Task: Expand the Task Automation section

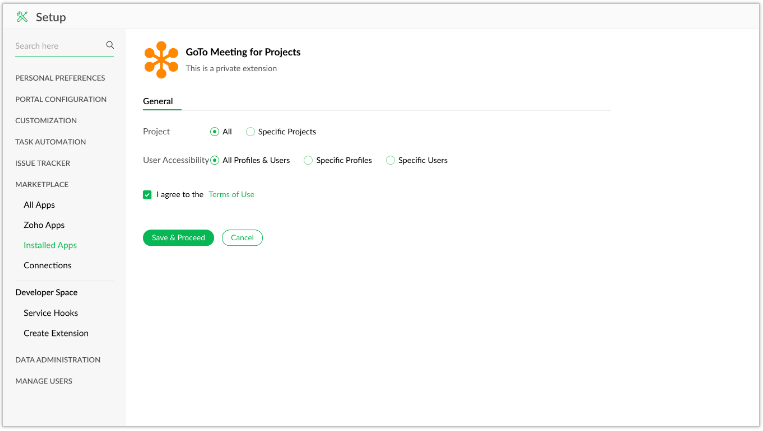Action: tap(51, 142)
